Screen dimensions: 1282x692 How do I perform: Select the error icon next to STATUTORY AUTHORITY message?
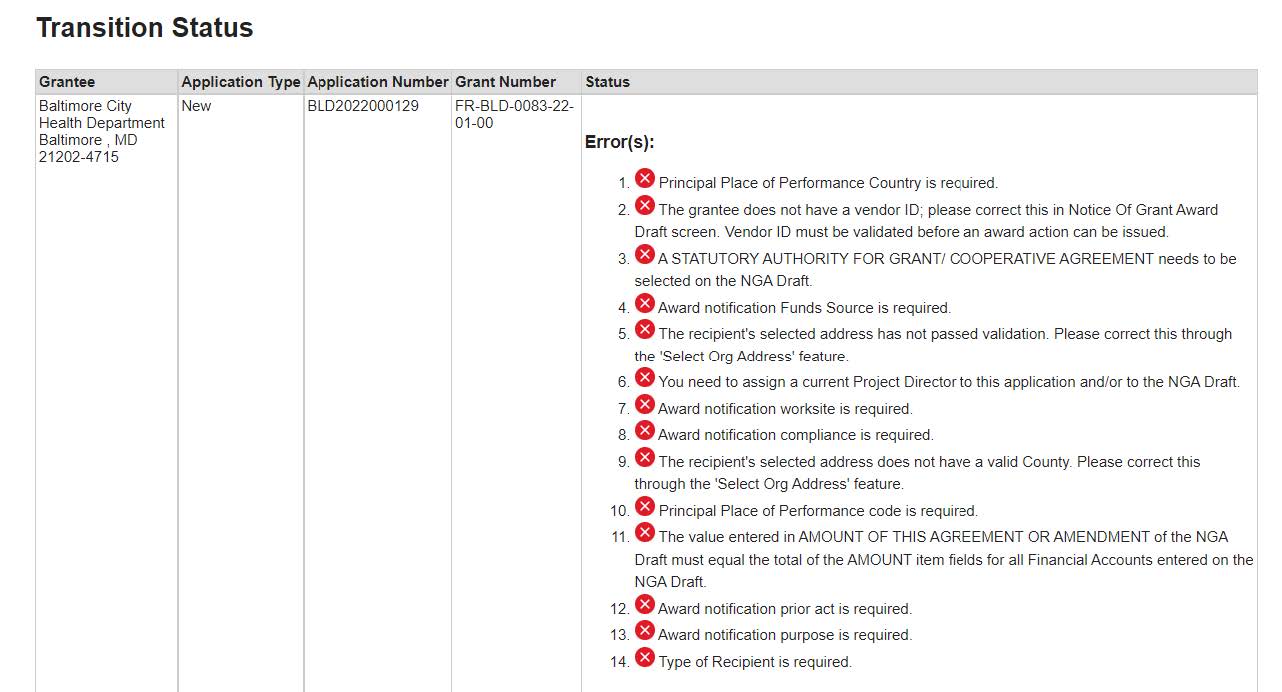click(645, 255)
